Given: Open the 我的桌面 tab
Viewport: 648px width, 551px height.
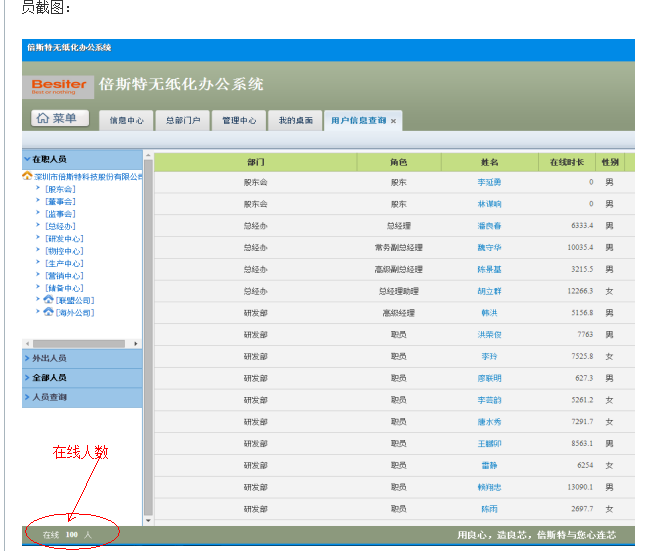Looking at the screenshot, I should coord(295,121).
